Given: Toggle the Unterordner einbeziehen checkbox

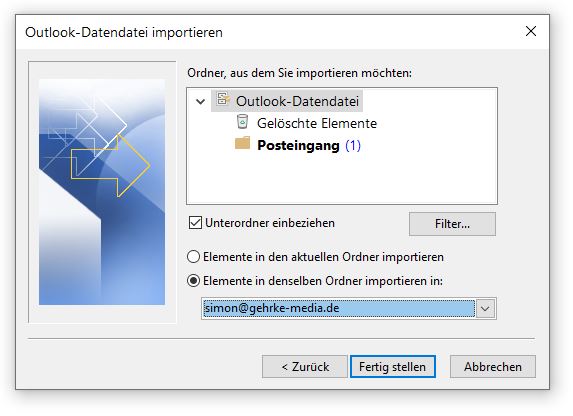Looking at the screenshot, I should (x=195, y=223).
